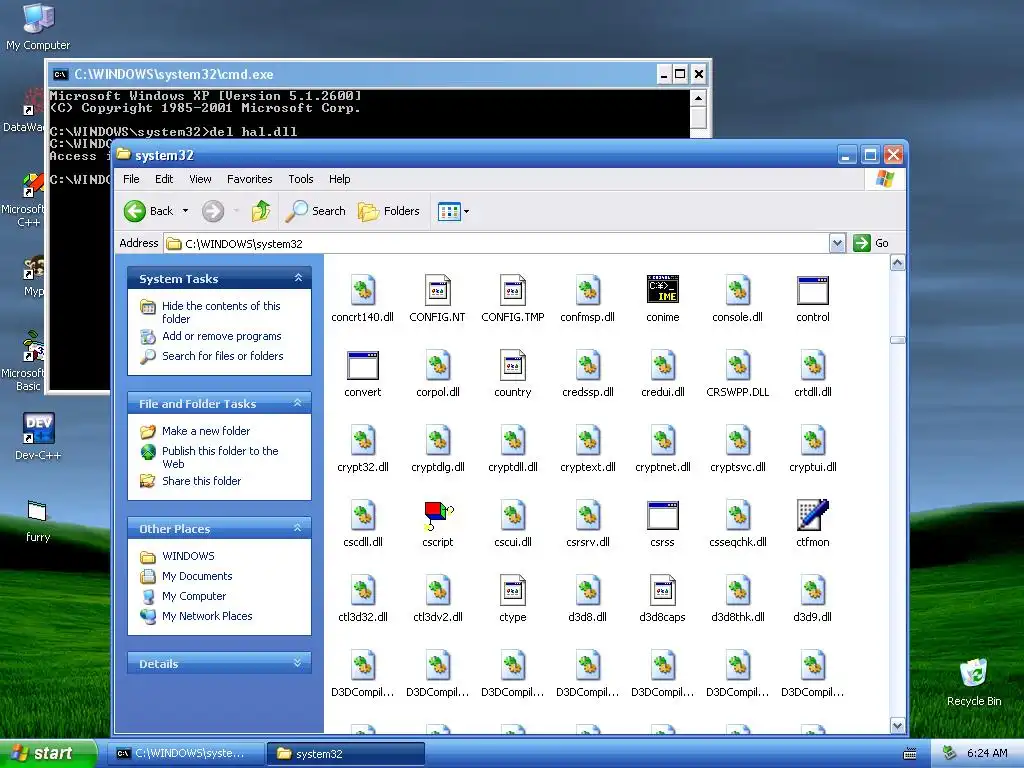Select the crypt32.dll file icon
The image size is (1024, 768).
(362, 441)
